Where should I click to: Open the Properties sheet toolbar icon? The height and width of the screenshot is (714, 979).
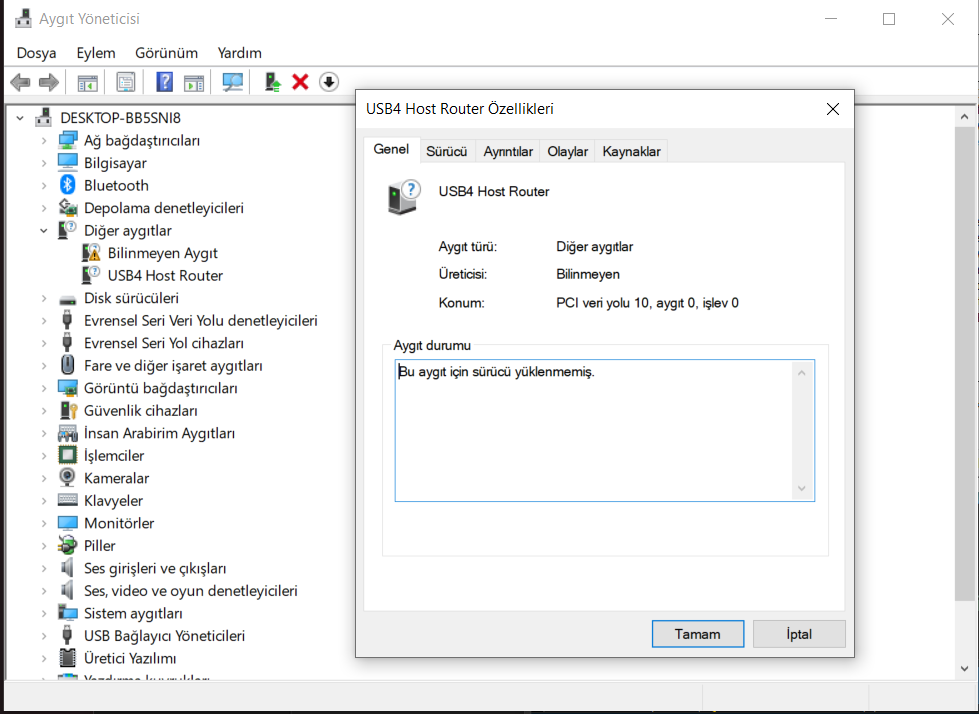(125, 82)
